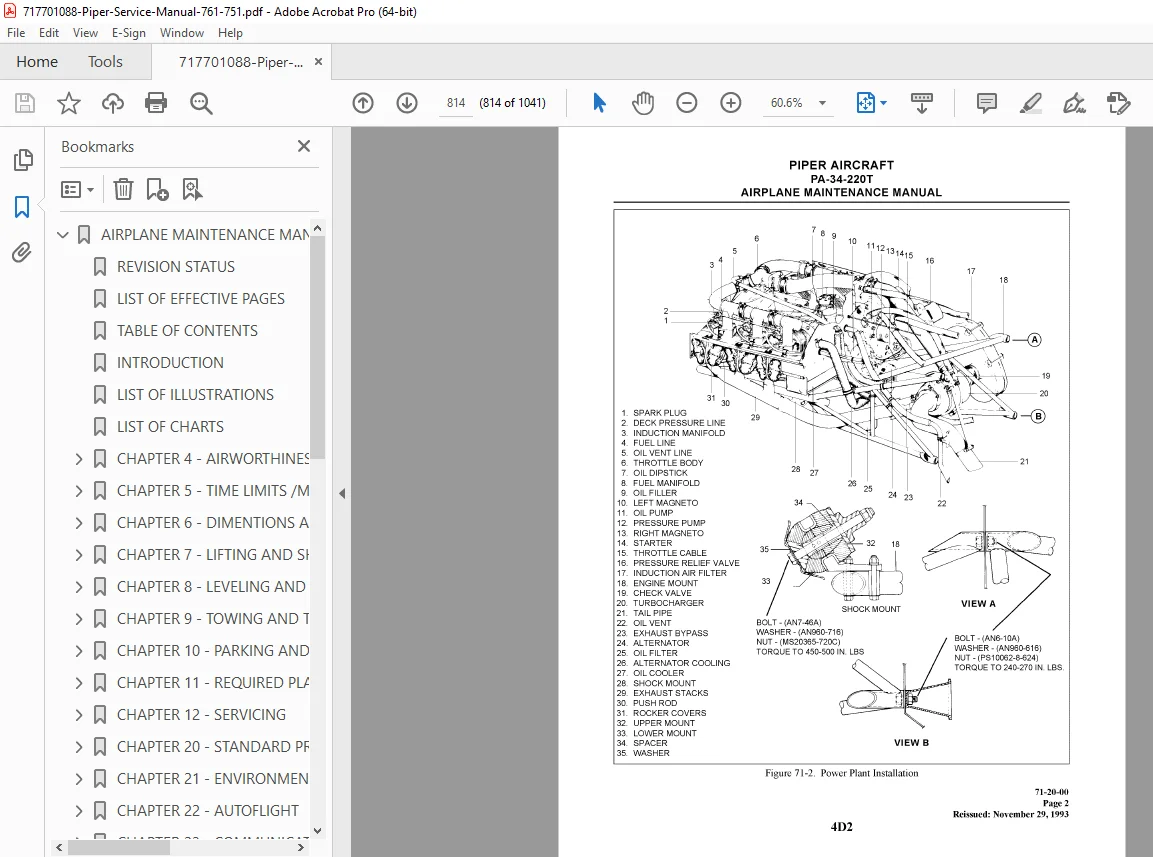Expand CHAPTER 7 - LIFTING bookmark
The height and width of the screenshot is (857, 1153).
(x=79, y=555)
